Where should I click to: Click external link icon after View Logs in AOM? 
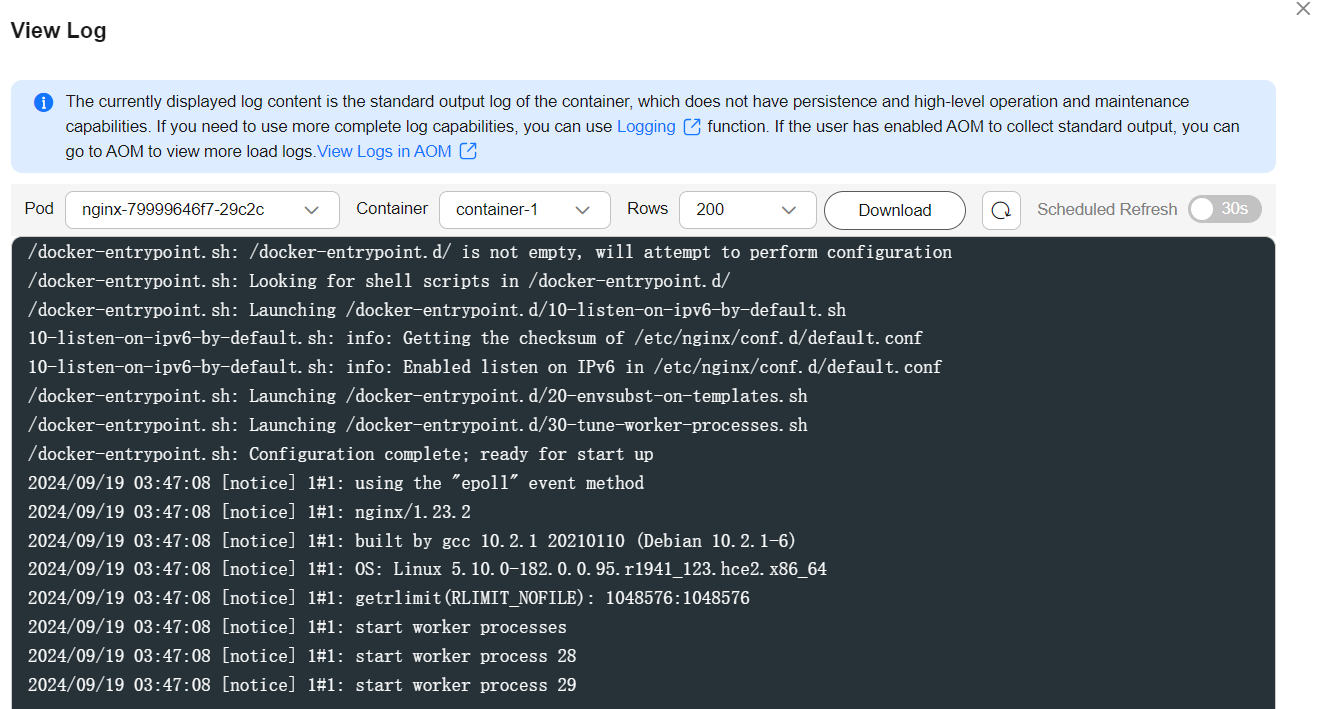coord(467,152)
